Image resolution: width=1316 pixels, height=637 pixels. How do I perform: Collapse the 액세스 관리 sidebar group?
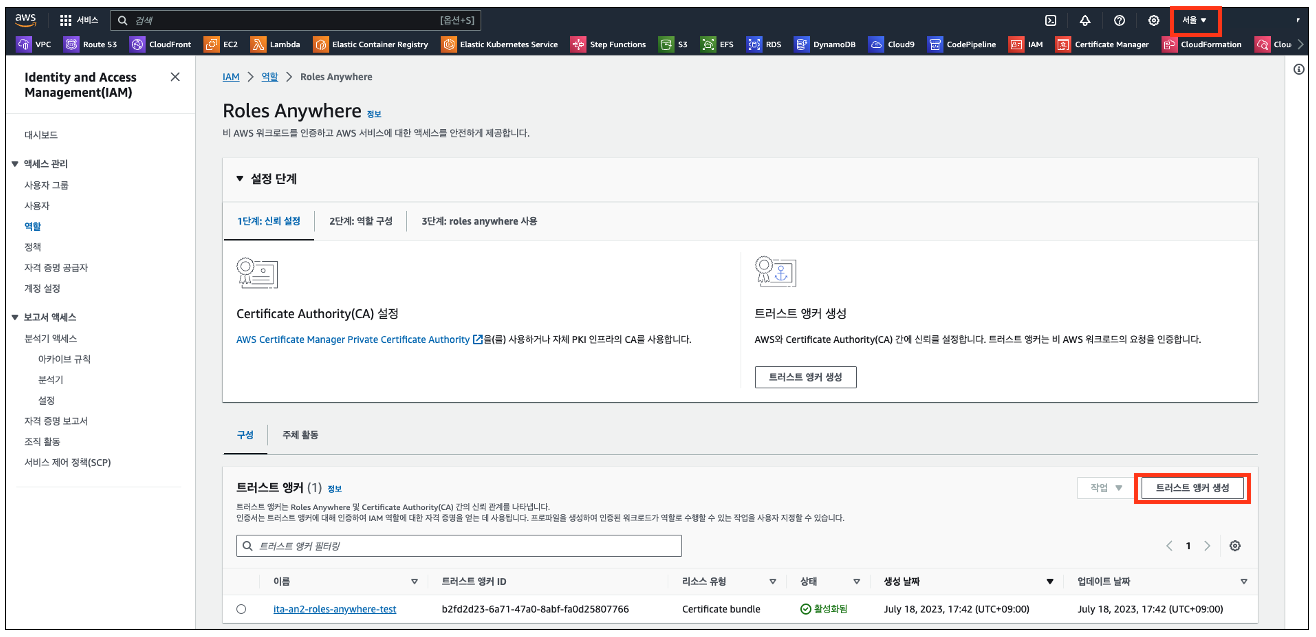[15, 163]
